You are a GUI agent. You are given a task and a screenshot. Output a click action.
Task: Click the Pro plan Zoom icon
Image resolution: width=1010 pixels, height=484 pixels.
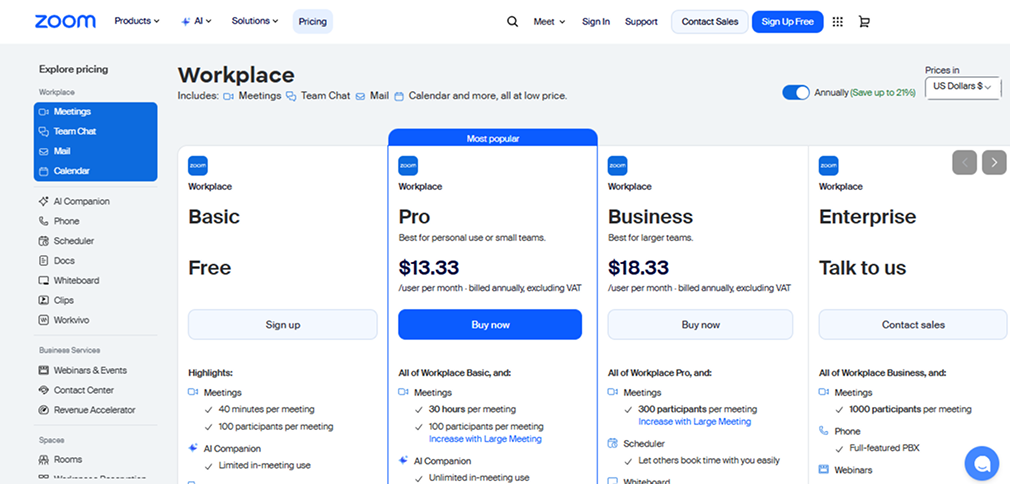click(x=408, y=166)
